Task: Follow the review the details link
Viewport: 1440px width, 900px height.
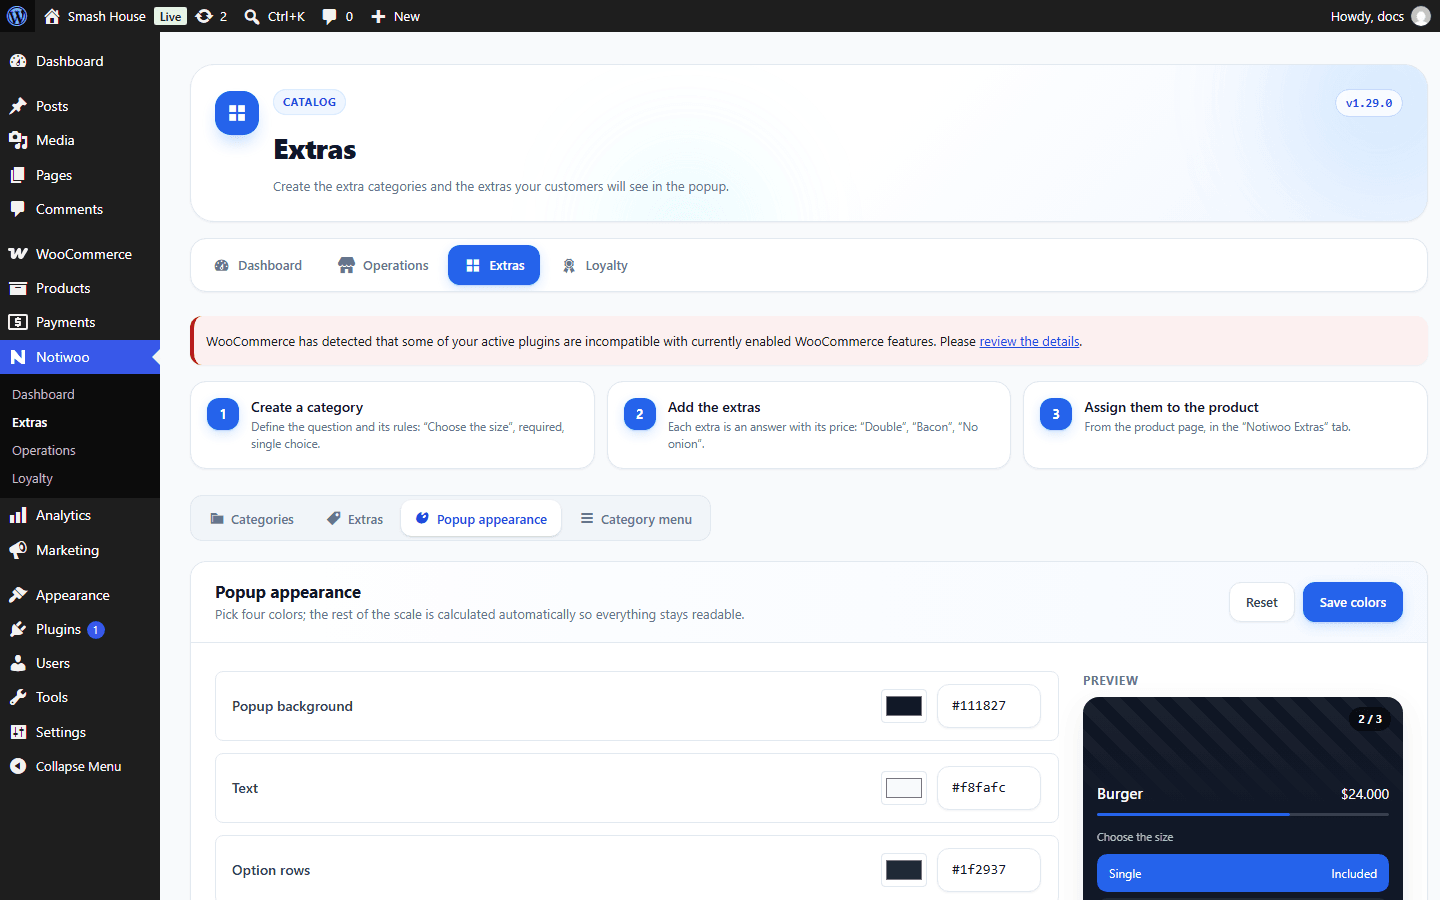Action: point(1029,341)
